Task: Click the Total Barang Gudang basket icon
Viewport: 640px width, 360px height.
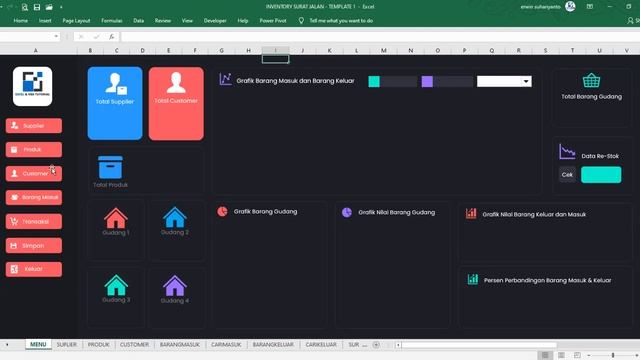Action: coord(591,81)
